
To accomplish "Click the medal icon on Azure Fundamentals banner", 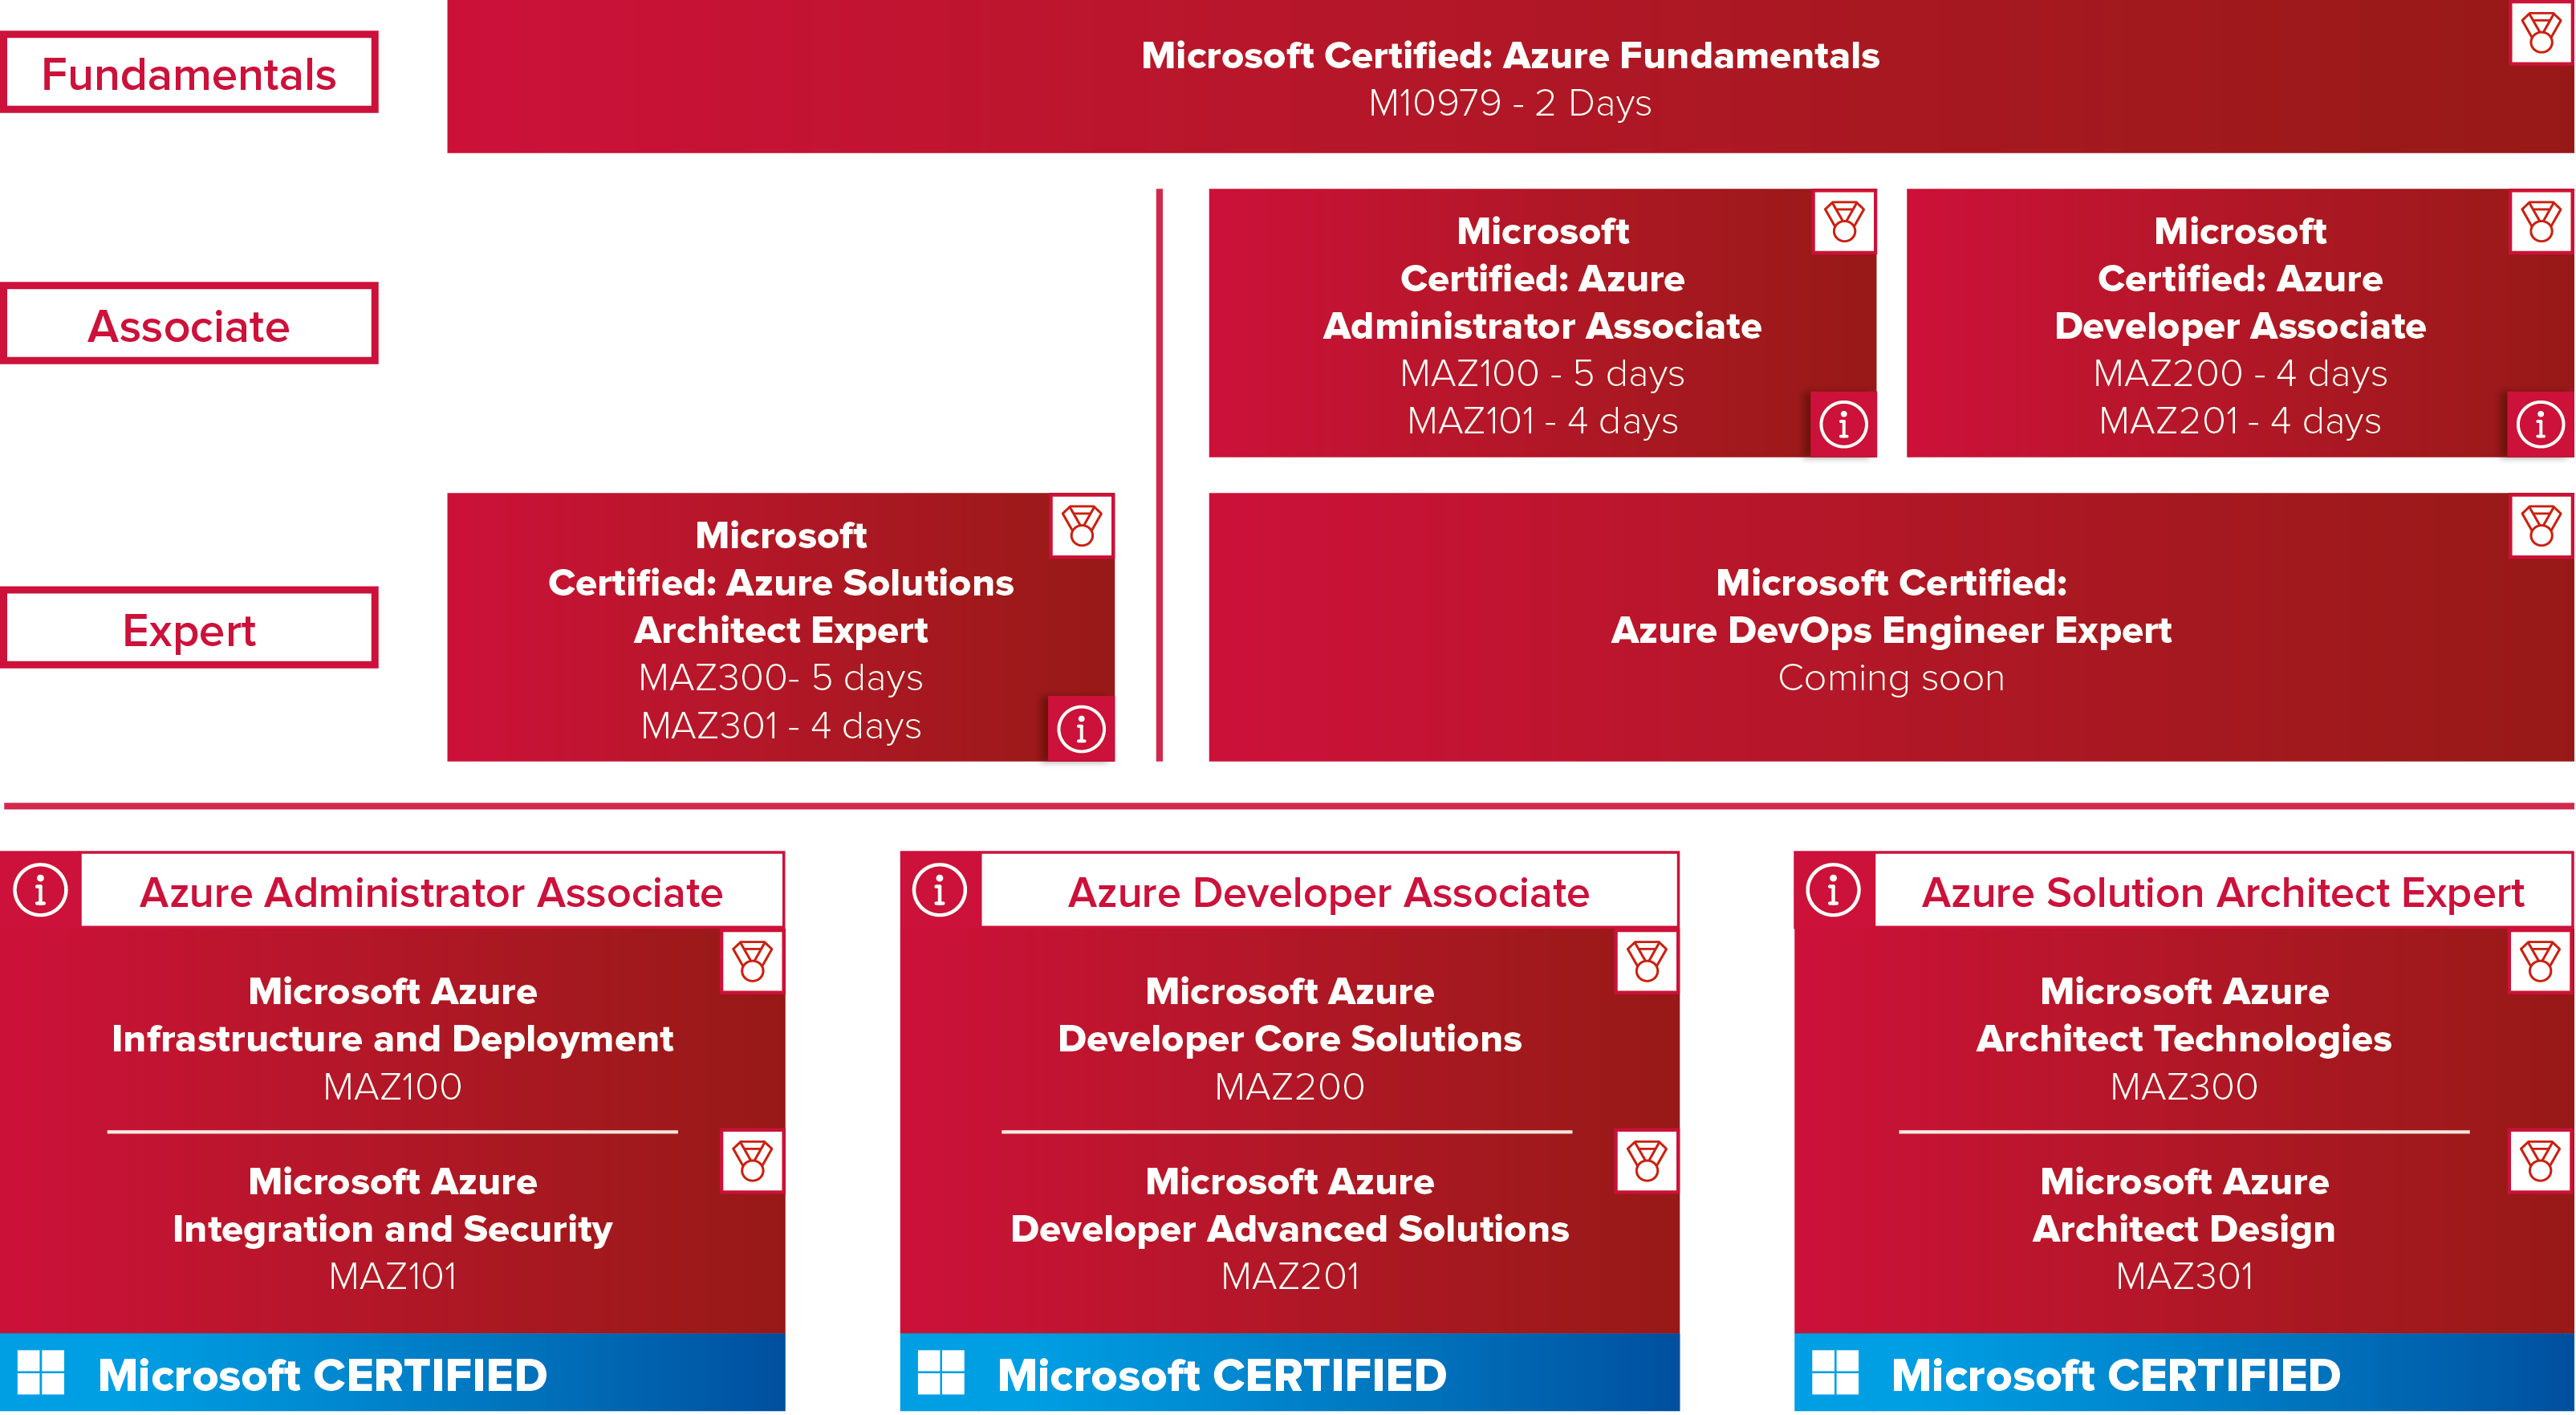I will click(2541, 32).
